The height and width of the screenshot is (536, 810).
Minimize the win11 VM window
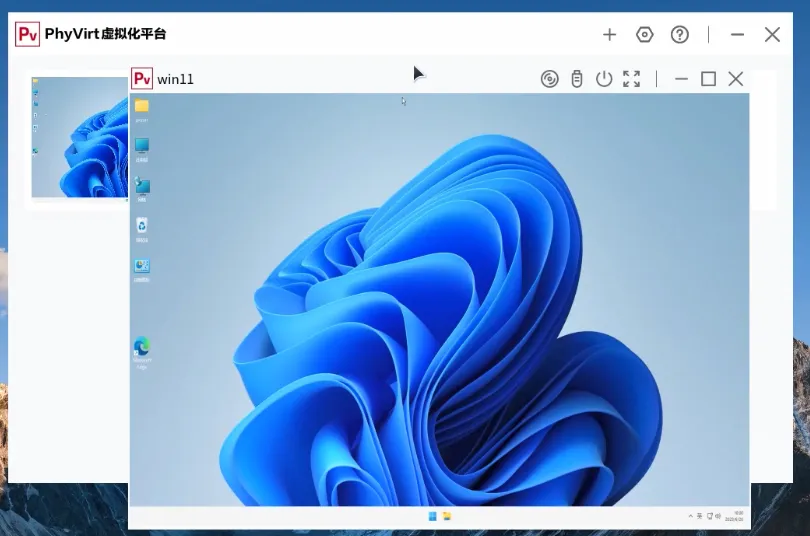(681, 79)
